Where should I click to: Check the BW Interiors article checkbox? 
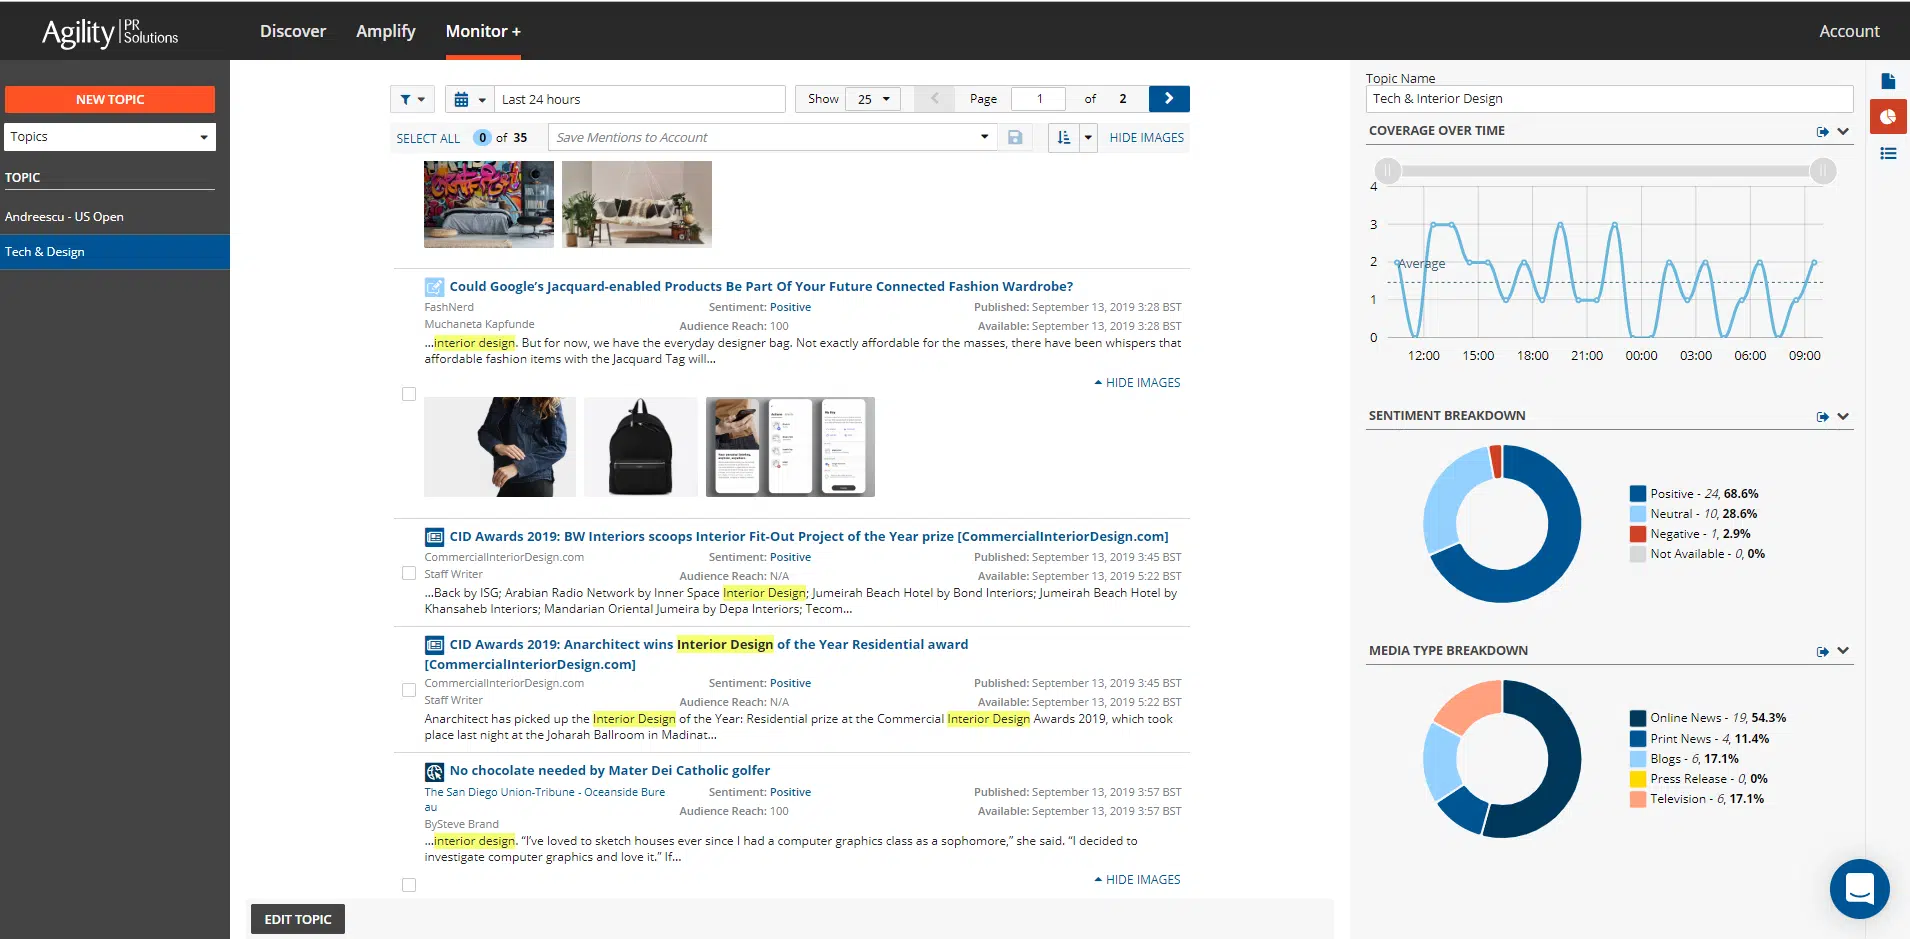409,573
